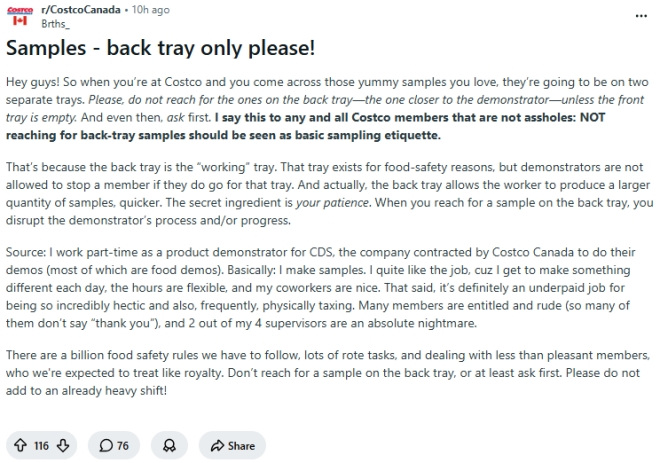Viewport: 660px width, 463px height.
Task: Give an award using the award icon
Action: [169, 445]
